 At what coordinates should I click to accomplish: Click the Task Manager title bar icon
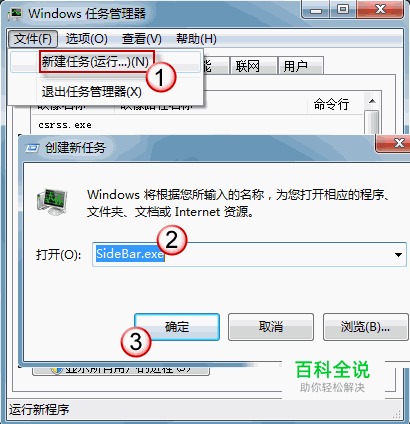click(15, 14)
